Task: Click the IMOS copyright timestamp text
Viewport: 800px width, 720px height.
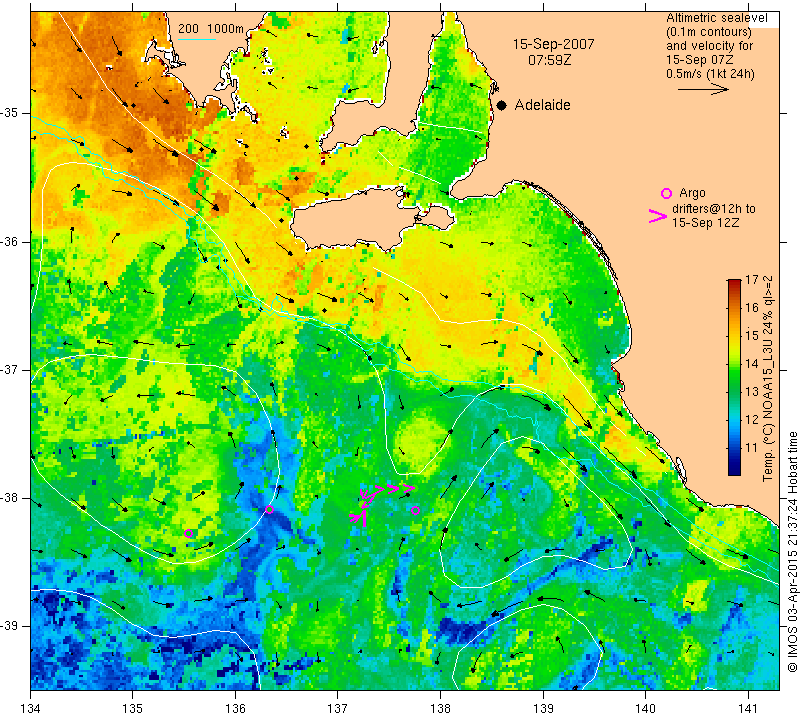Action: click(x=792, y=551)
